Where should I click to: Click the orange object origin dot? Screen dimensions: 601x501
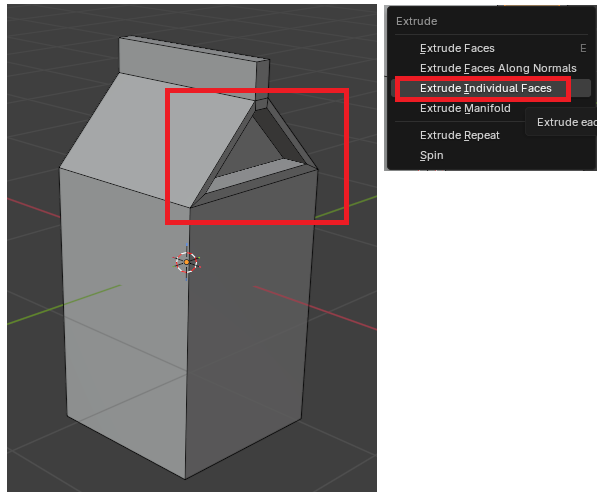click(187, 262)
